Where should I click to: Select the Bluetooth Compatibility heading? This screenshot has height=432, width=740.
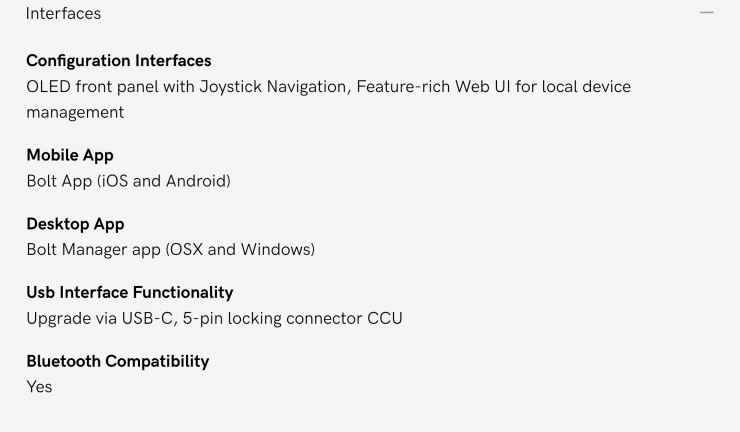coord(118,361)
